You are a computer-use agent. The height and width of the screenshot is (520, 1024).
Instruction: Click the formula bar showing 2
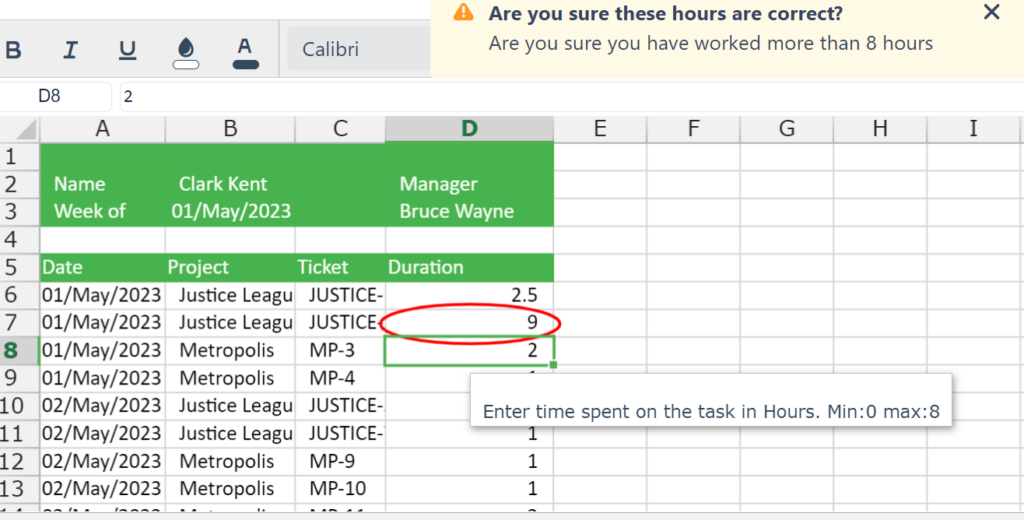571,97
